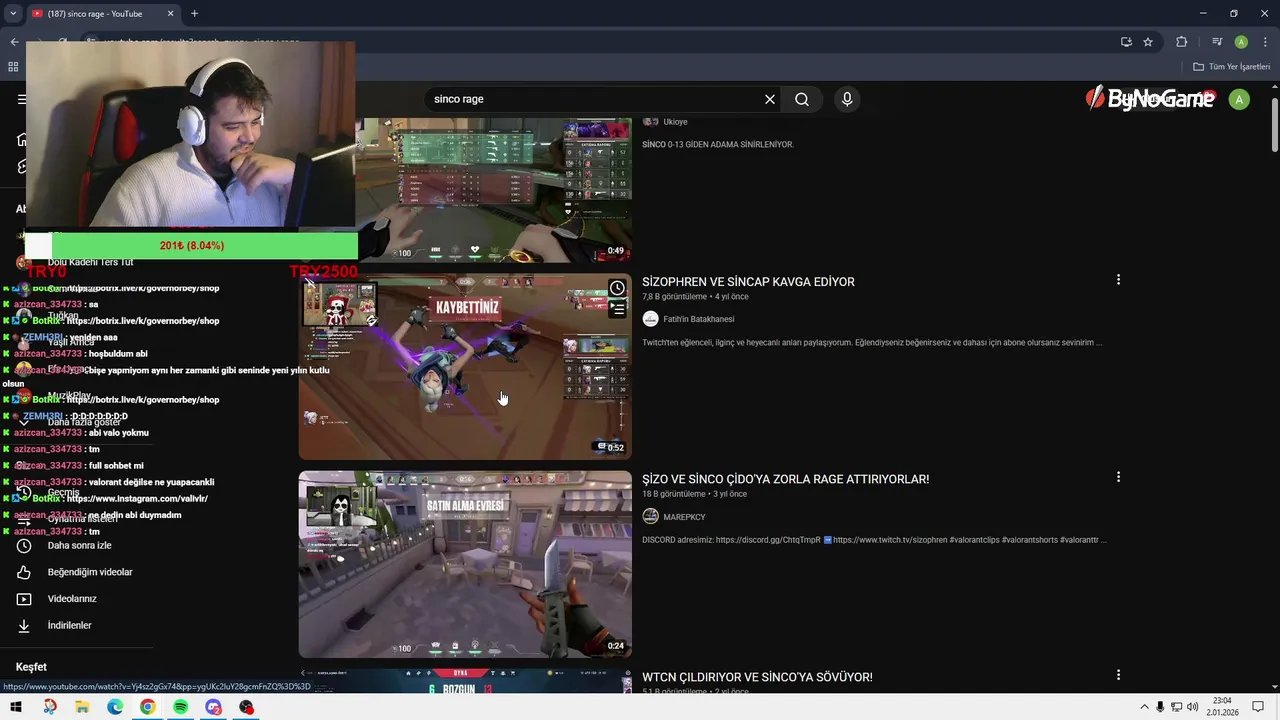Play the SATIN ALMA EVRESİ thumbnail video
The width and height of the screenshot is (1280, 720).
[465, 564]
